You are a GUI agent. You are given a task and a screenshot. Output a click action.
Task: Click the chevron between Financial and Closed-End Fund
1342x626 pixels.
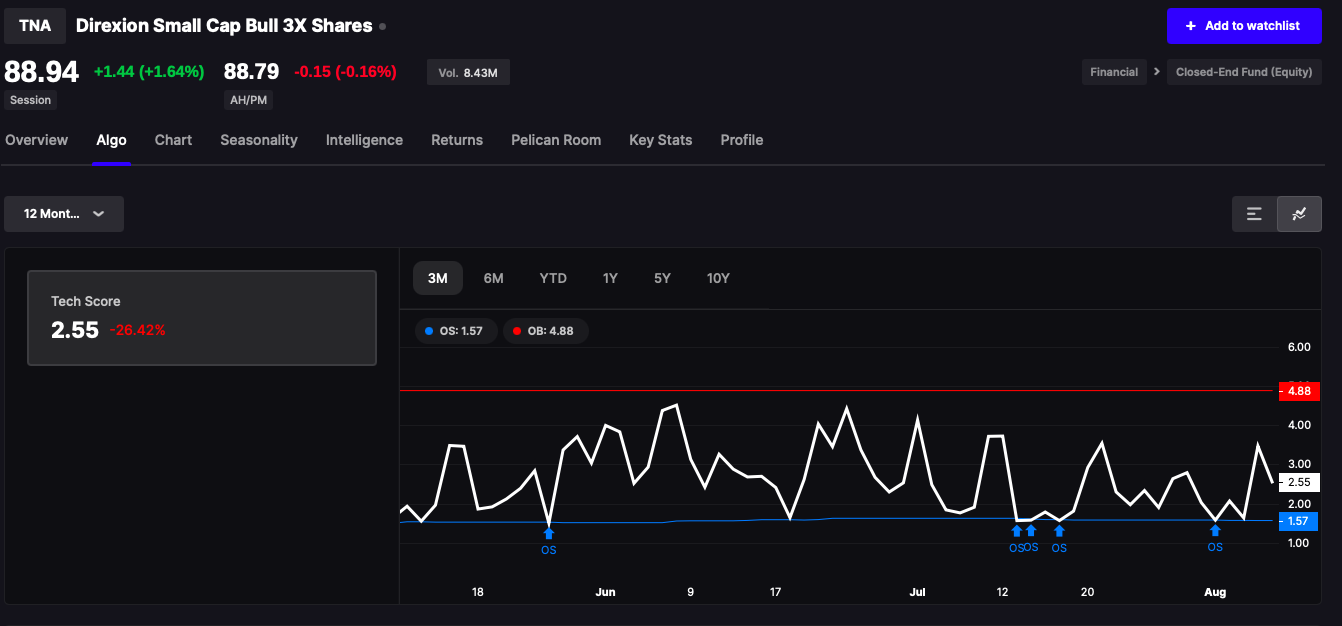pos(1157,72)
